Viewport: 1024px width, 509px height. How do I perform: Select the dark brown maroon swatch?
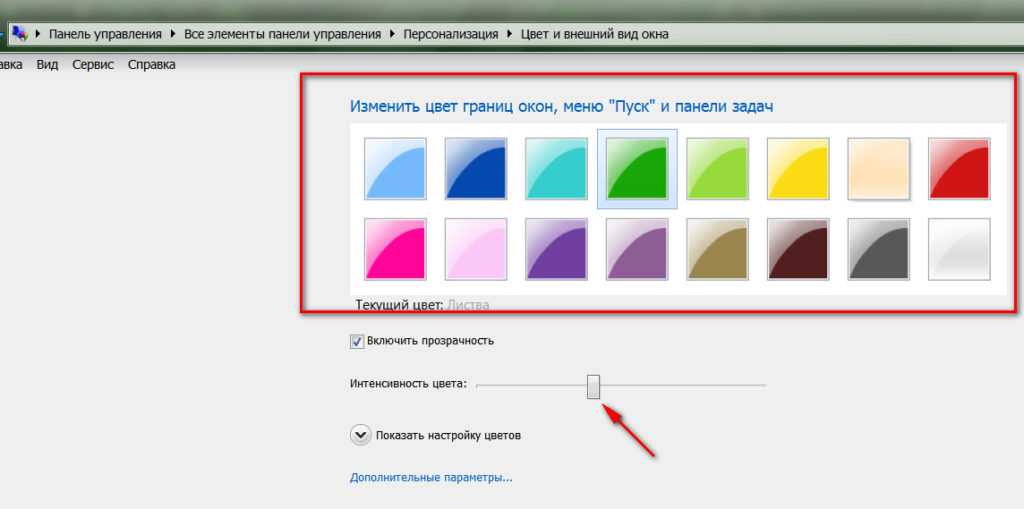click(798, 249)
